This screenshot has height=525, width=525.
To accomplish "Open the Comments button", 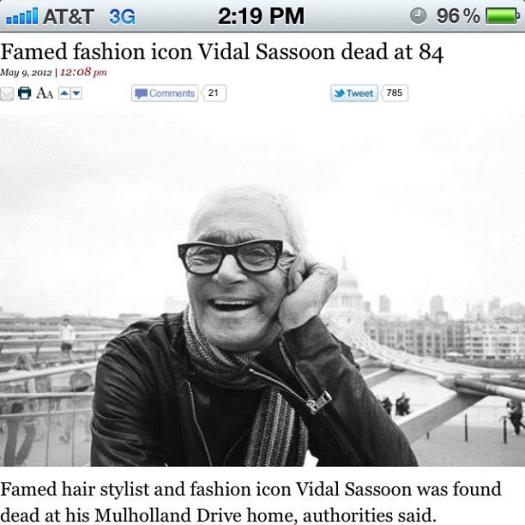I will 165,93.
